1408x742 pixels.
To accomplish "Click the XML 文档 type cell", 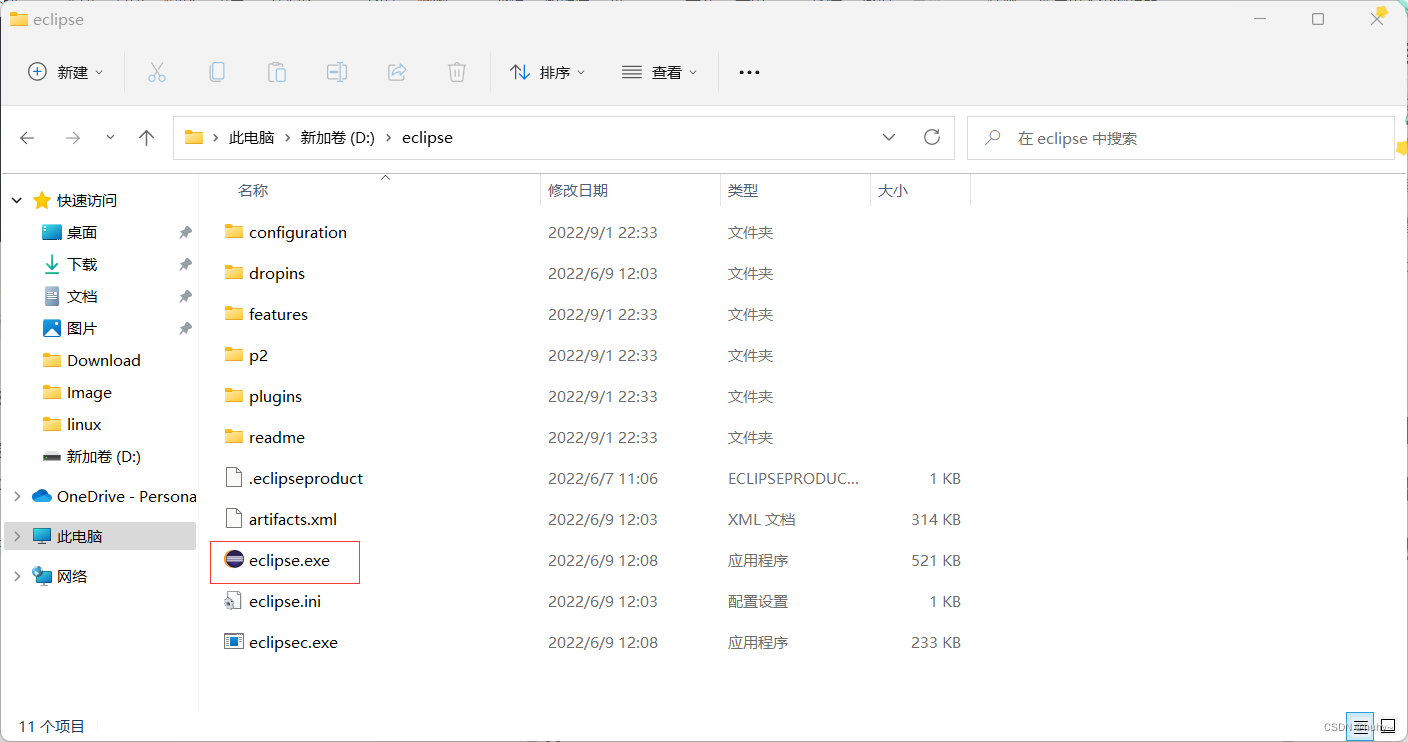I will point(761,519).
